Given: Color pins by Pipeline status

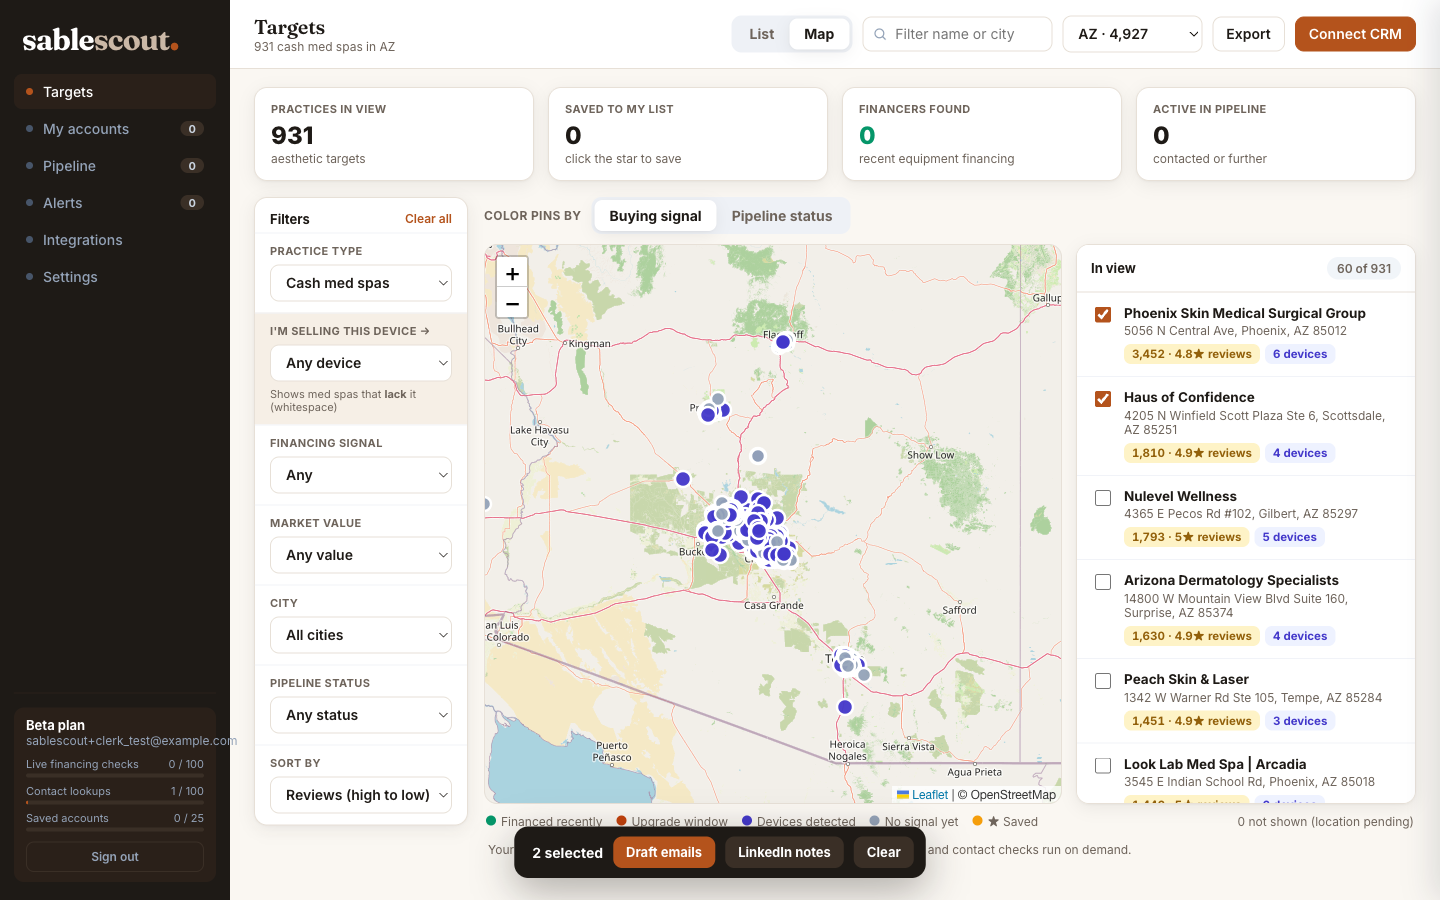Looking at the screenshot, I should tap(782, 216).
